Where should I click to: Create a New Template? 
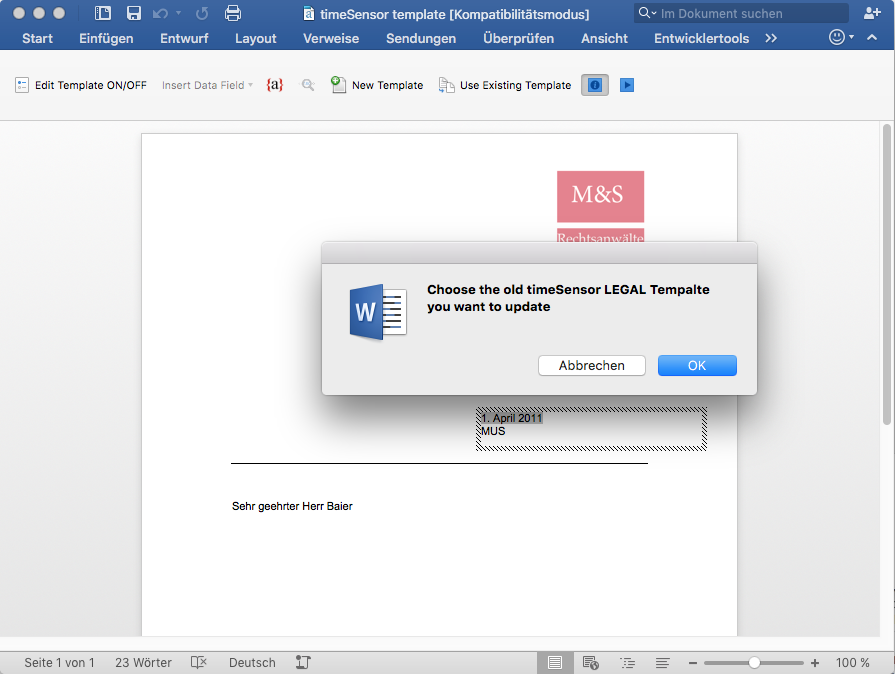point(377,85)
